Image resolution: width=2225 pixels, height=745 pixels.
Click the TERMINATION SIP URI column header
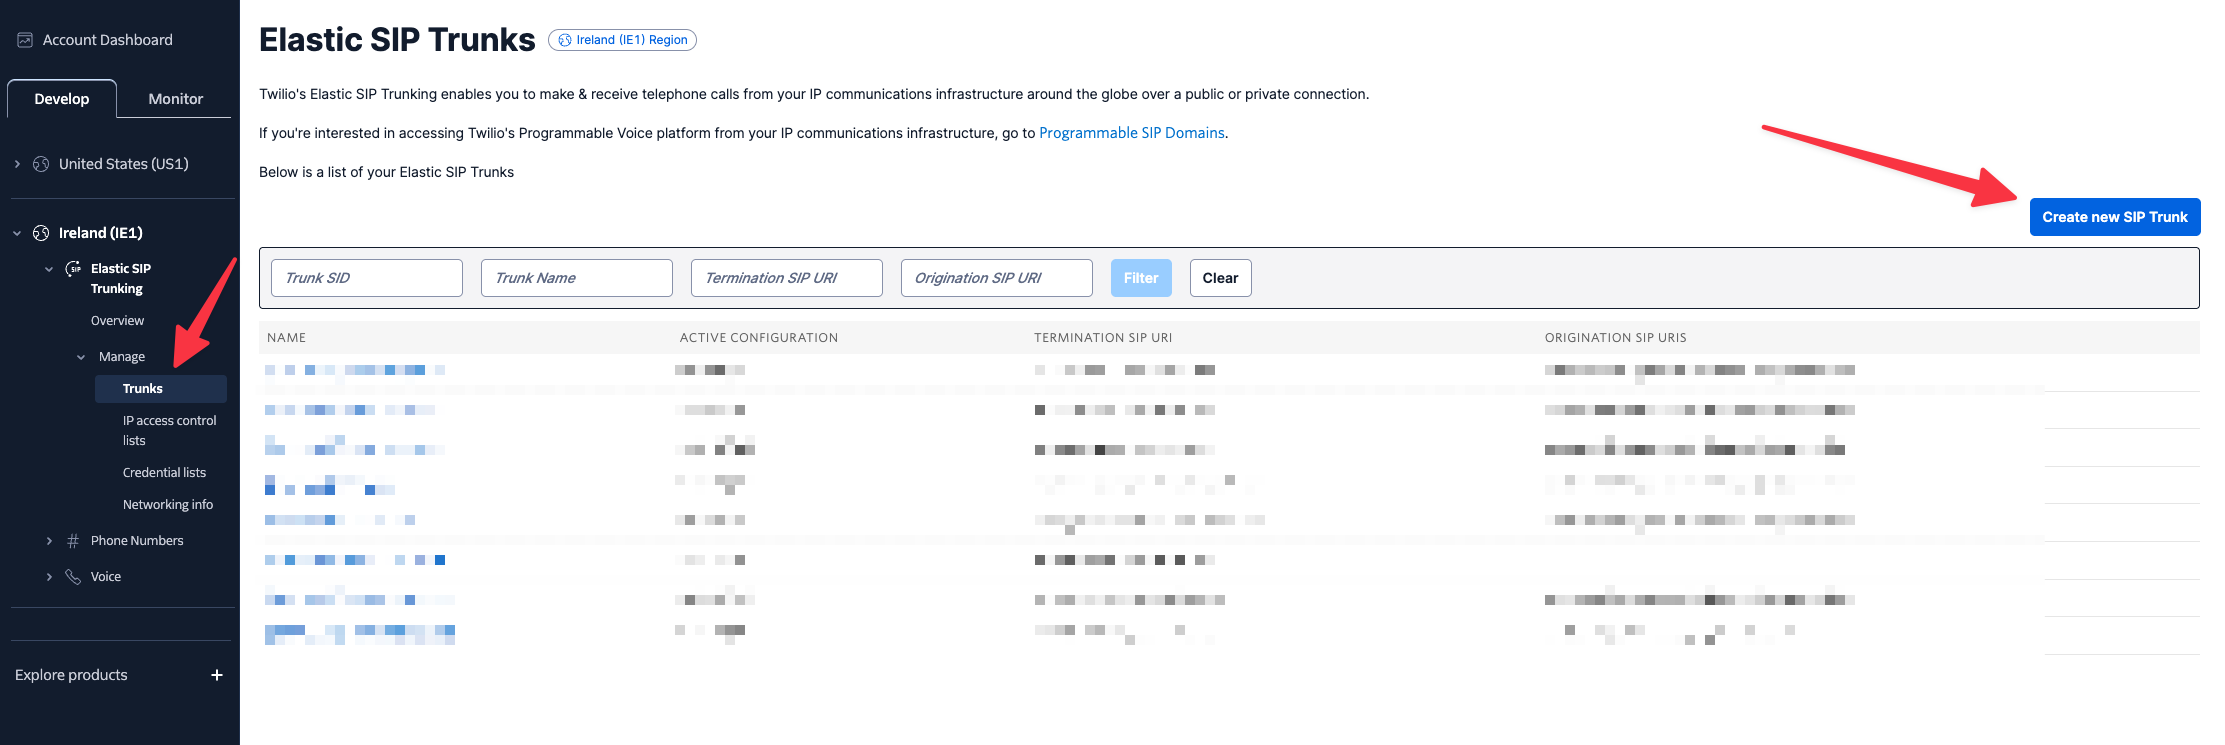(x=1103, y=338)
